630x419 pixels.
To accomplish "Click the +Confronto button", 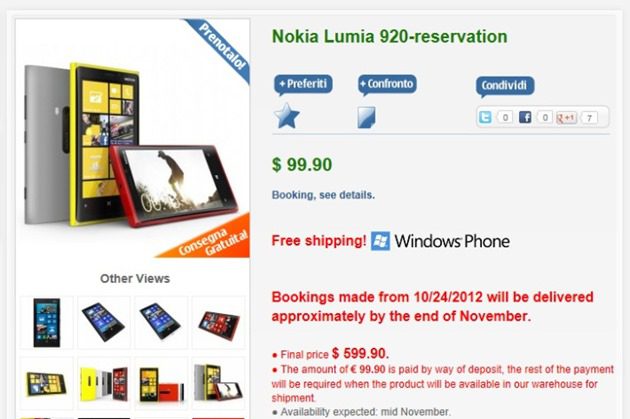I will click(x=387, y=85).
